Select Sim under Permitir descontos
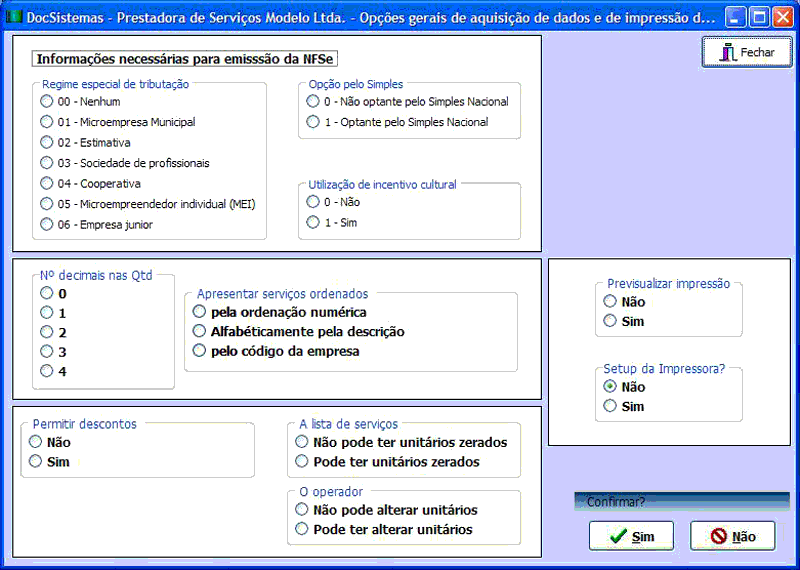This screenshot has height=570, width=800. [x=37, y=462]
